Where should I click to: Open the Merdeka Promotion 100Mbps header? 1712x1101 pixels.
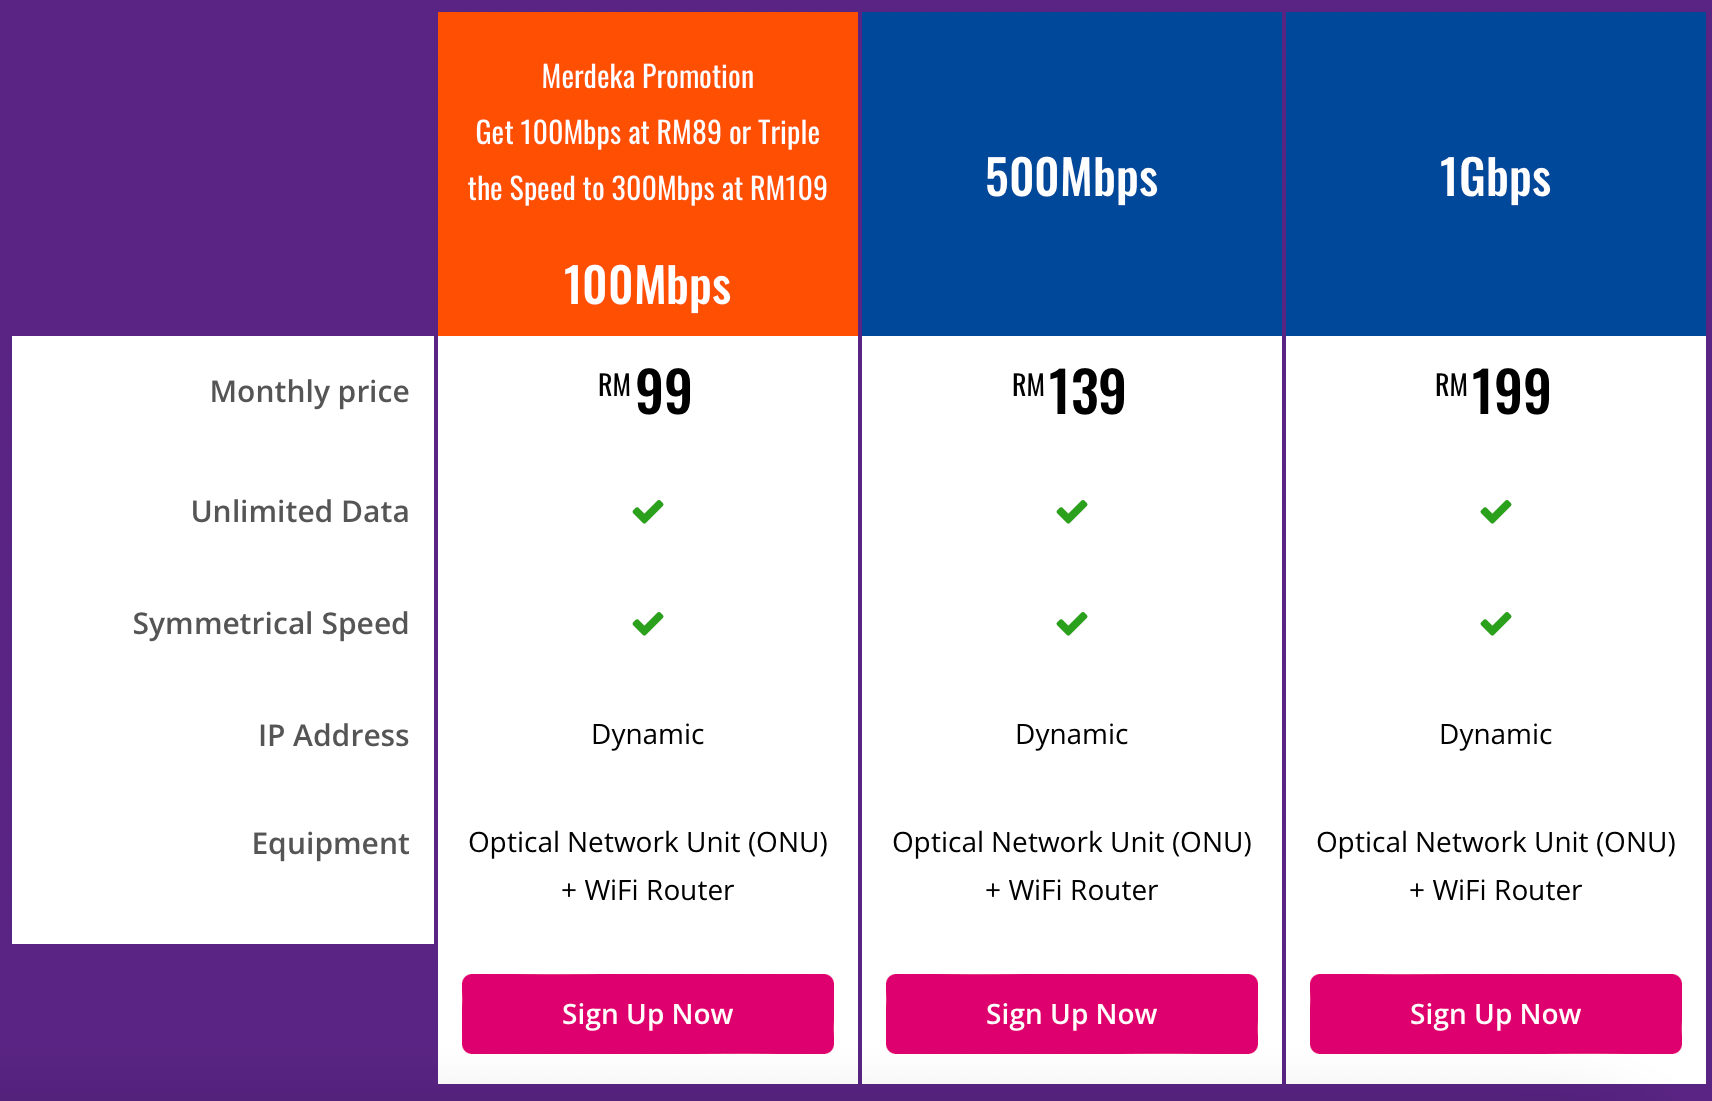point(647,170)
